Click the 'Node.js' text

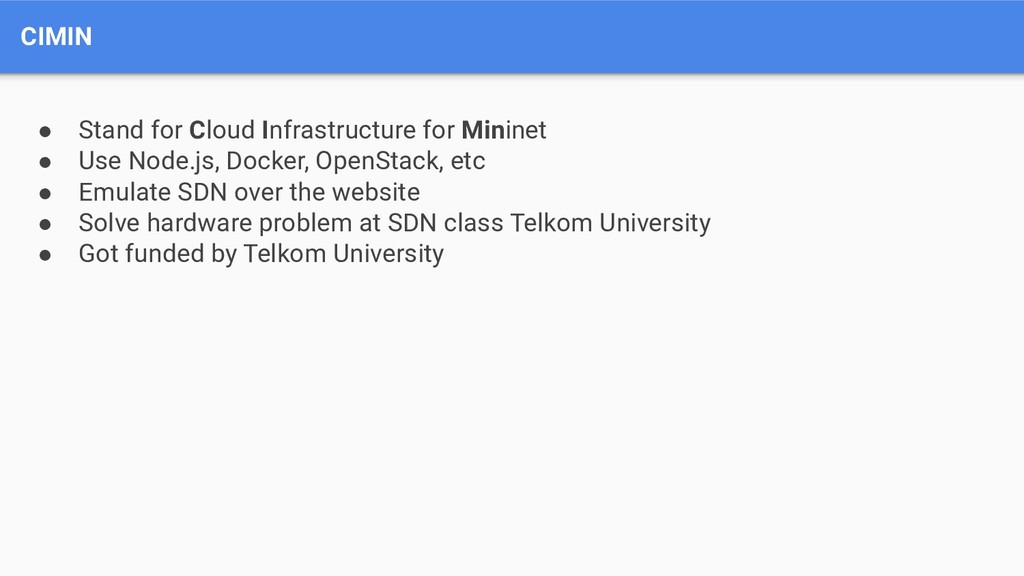point(173,161)
